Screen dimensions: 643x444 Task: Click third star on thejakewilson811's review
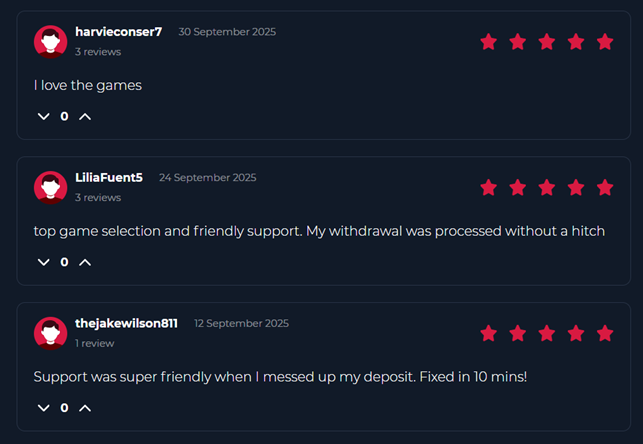[546, 333]
